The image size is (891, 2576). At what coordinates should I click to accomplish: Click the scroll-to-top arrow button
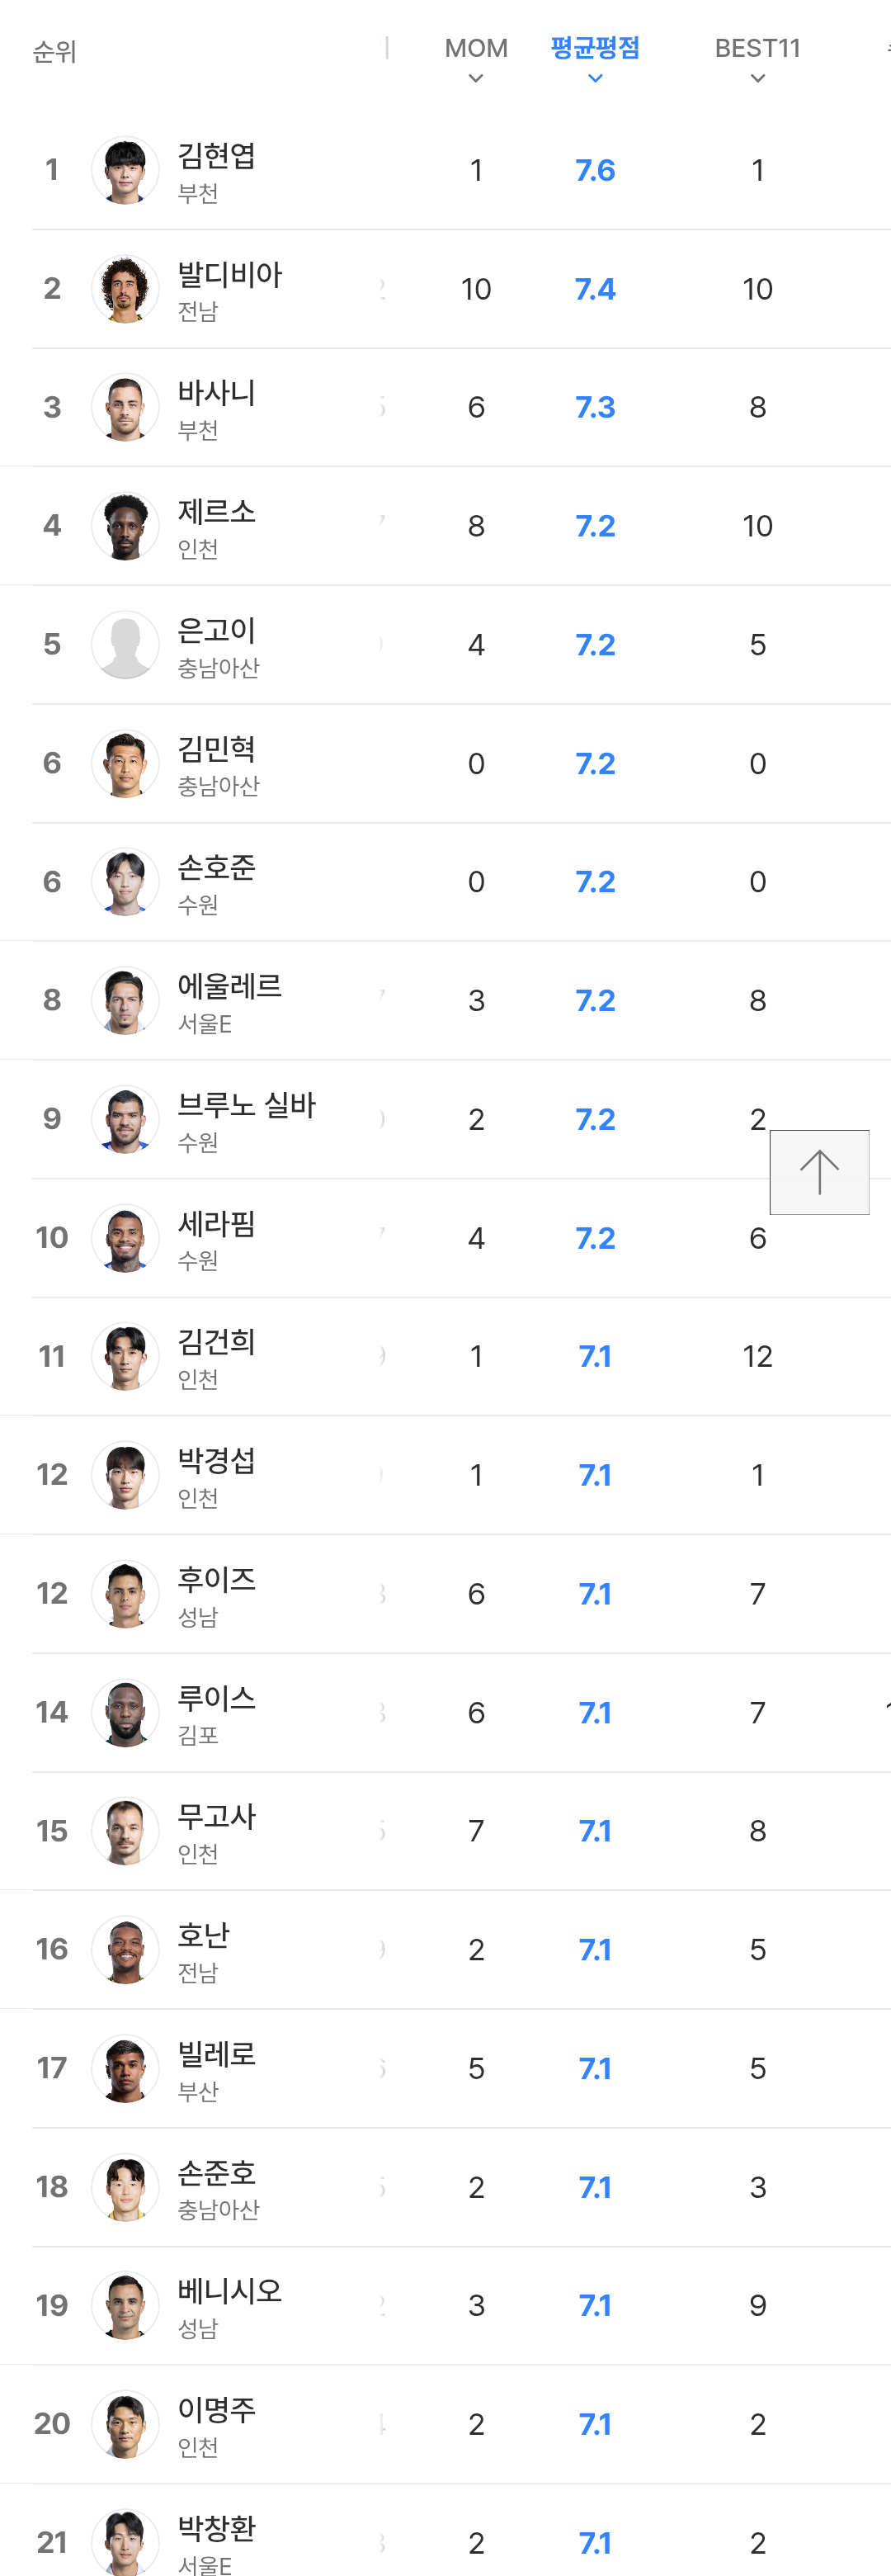click(819, 1171)
